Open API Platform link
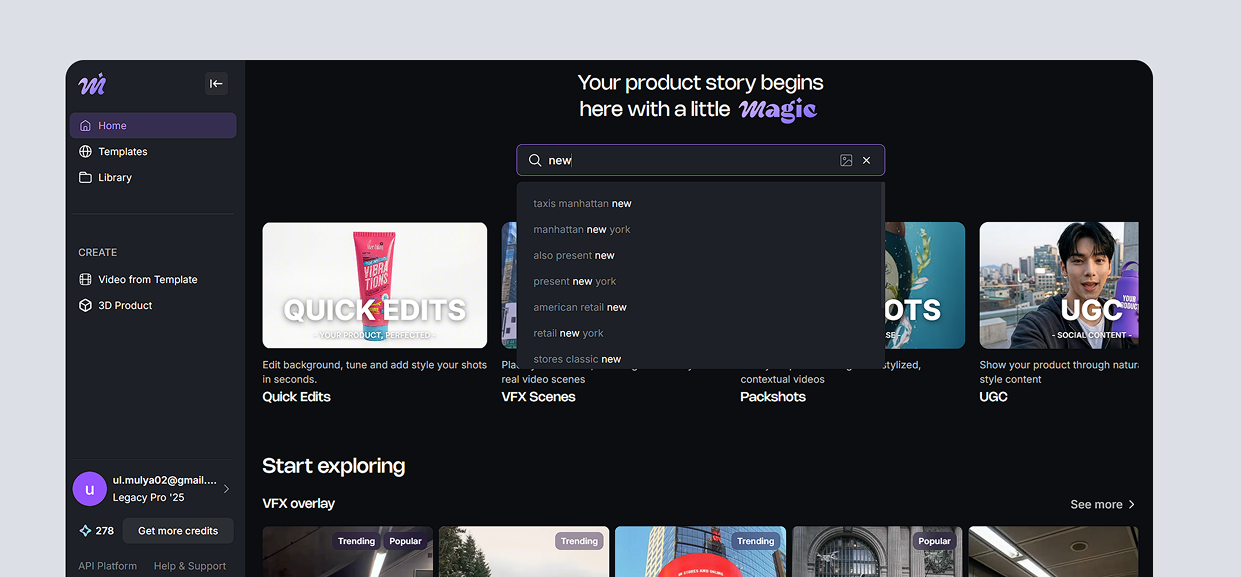 pos(108,566)
